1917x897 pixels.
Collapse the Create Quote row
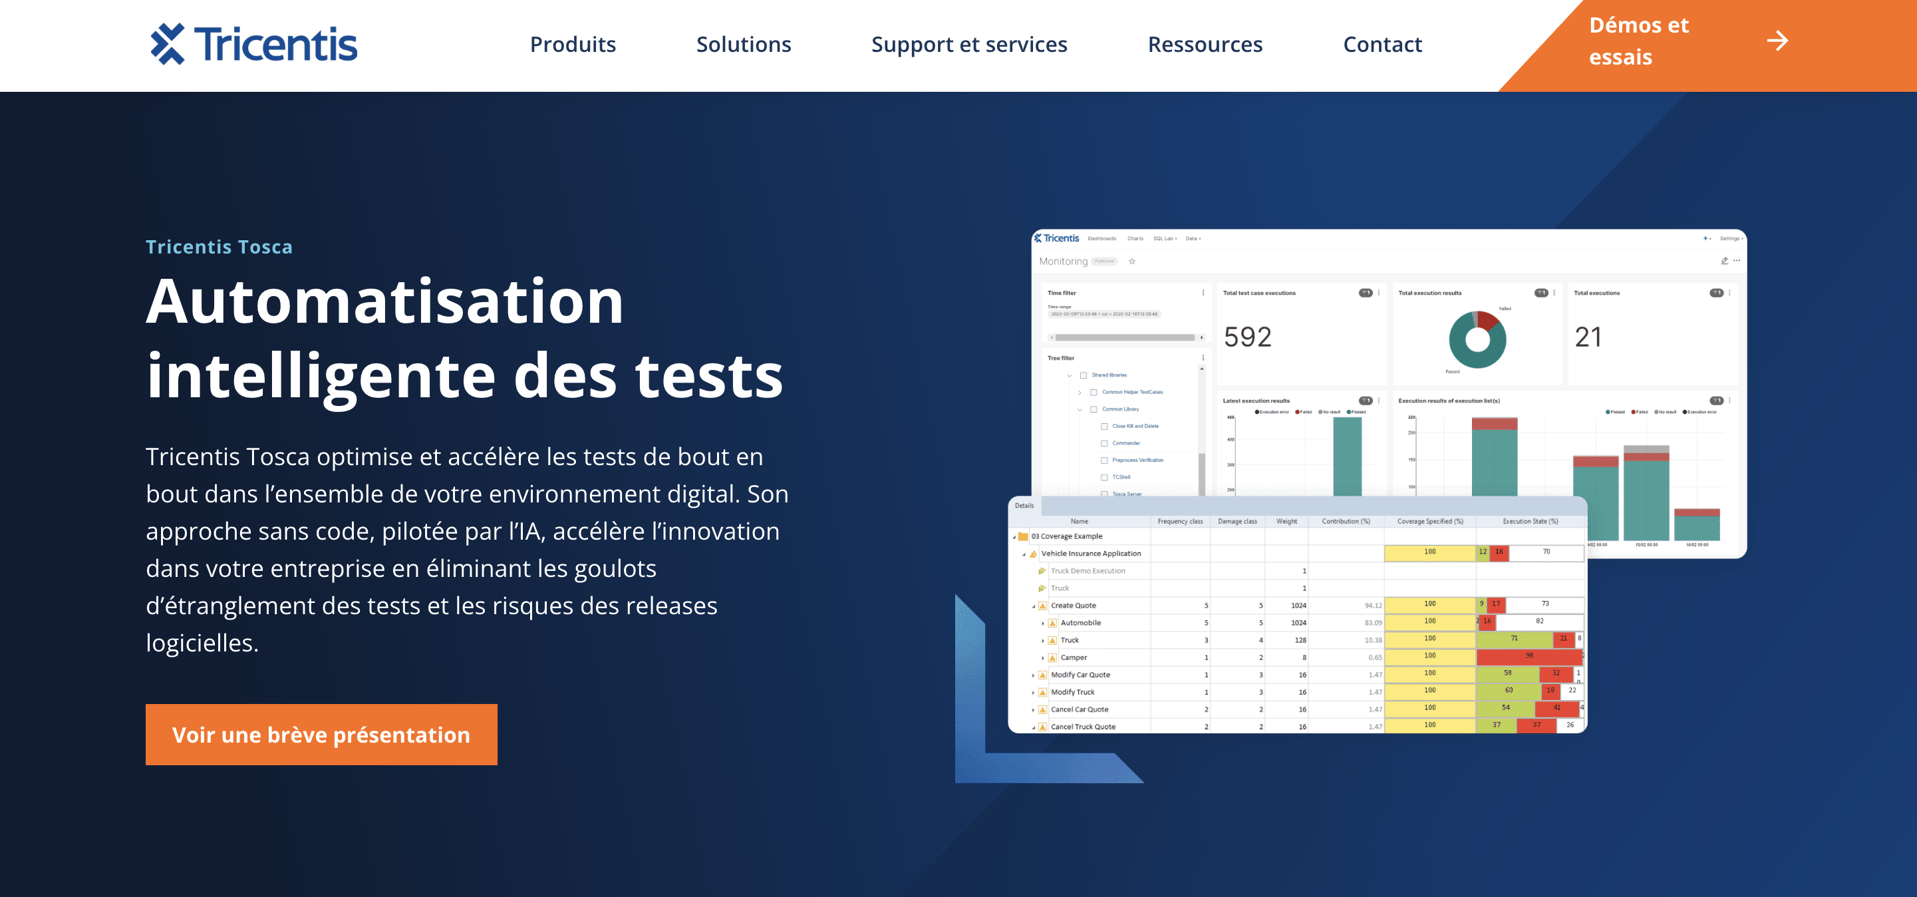coord(1034,606)
